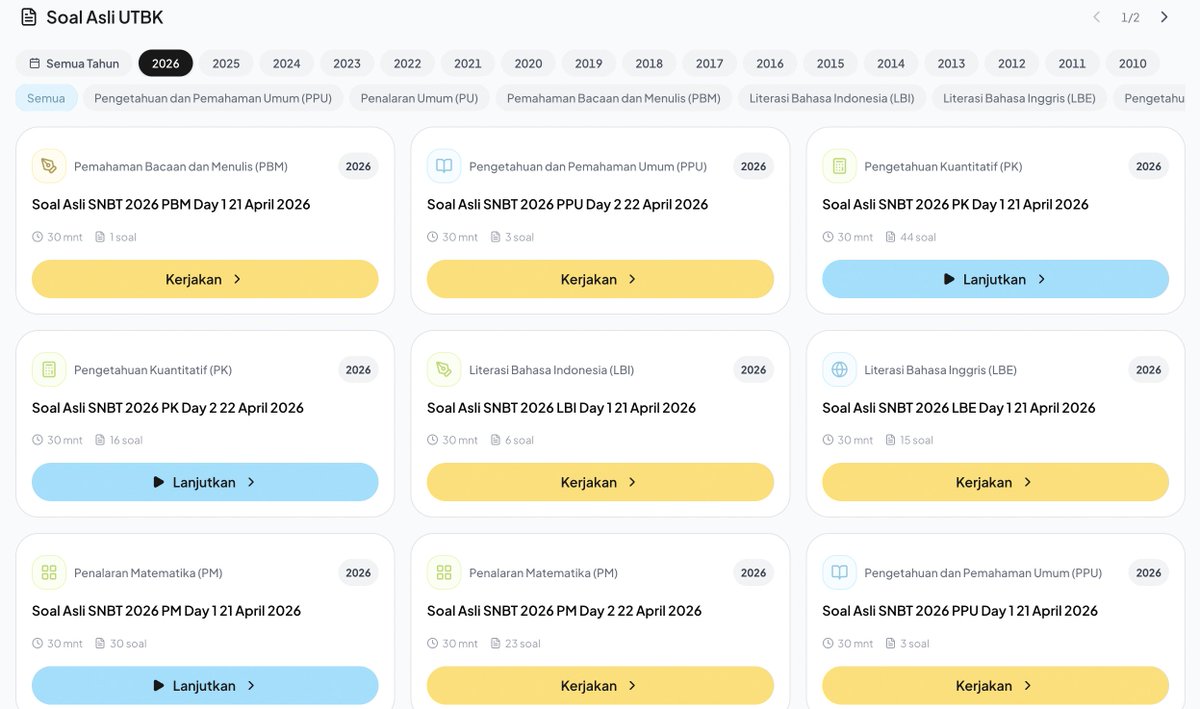
Task: Click Lanjutkan on PK Day 2 card
Action: click(x=205, y=482)
